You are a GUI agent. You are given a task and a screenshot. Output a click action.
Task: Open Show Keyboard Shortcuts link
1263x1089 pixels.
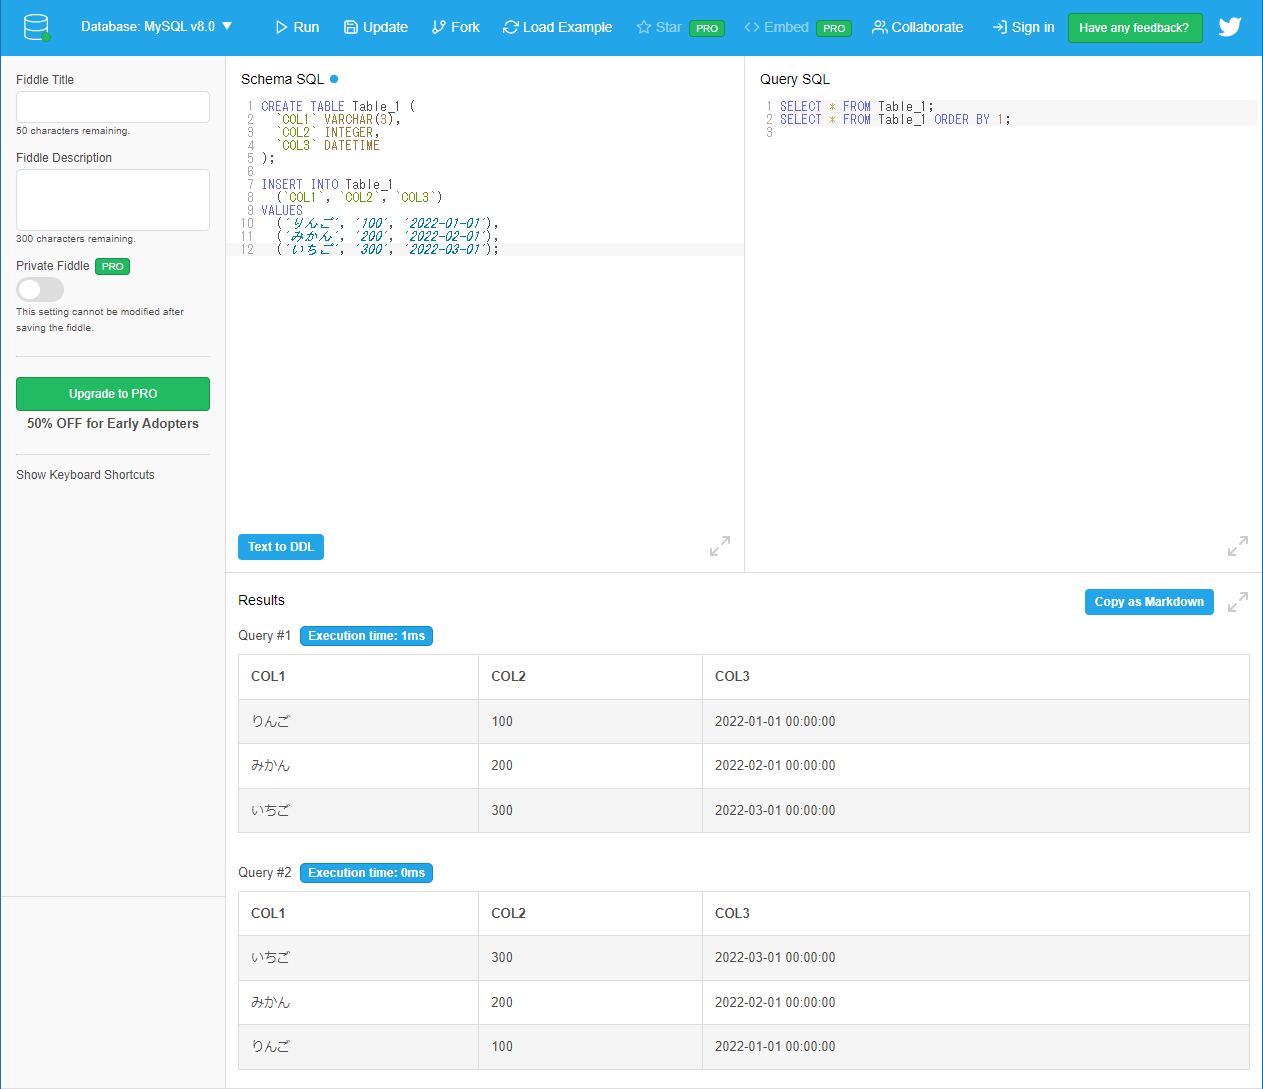point(85,475)
